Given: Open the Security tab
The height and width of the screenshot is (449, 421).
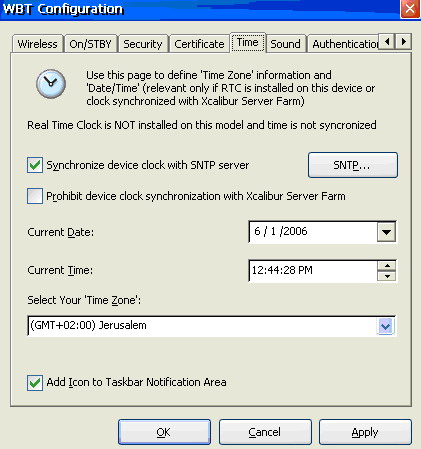Looking at the screenshot, I should click(x=143, y=44).
